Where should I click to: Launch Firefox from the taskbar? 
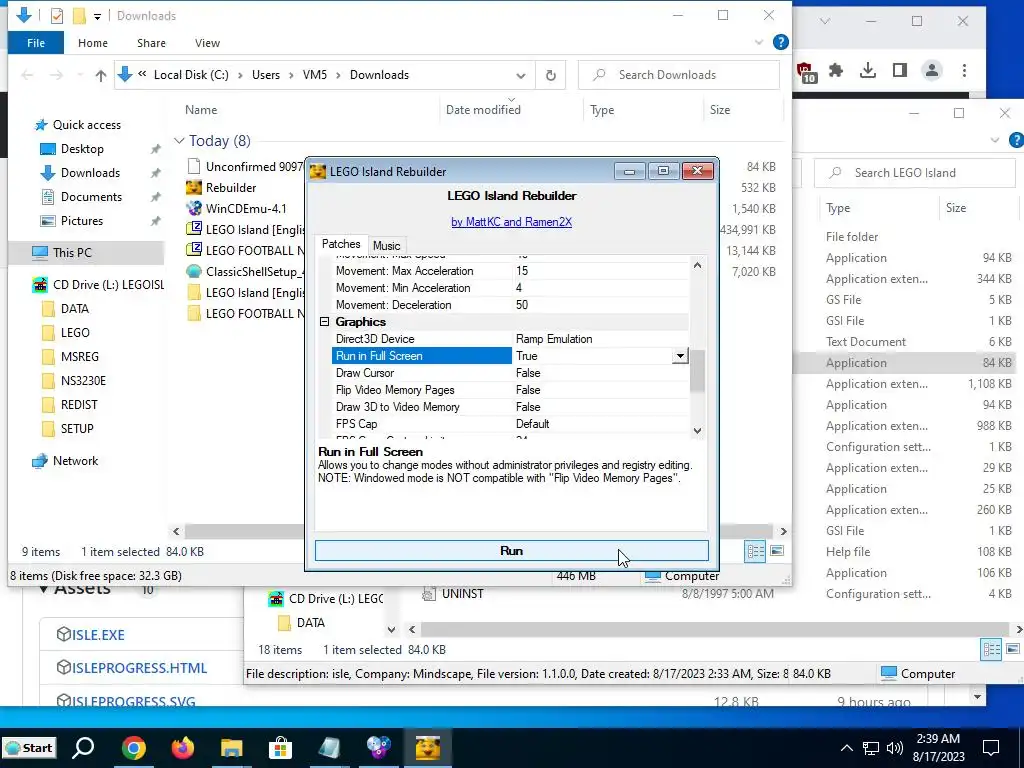[x=183, y=748]
